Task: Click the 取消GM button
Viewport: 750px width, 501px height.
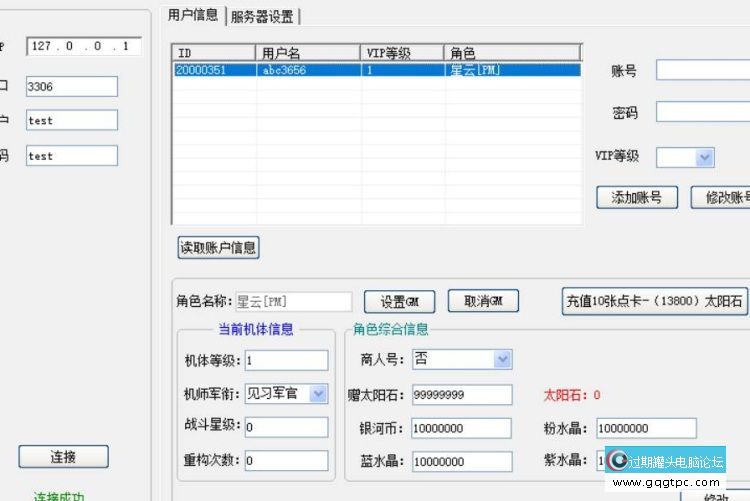Action: [483, 301]
